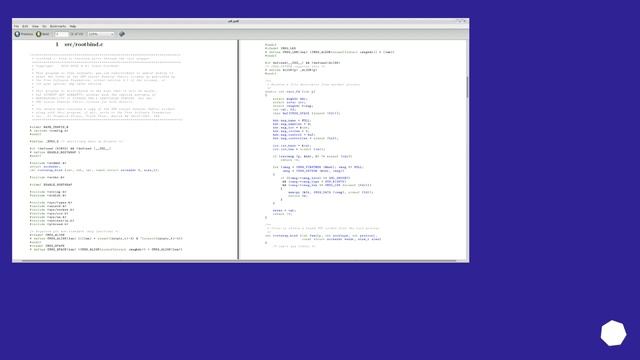Open the File menu
Image resolution: width=640 pixels, height=360 pixels.
(x=16, y=26)
